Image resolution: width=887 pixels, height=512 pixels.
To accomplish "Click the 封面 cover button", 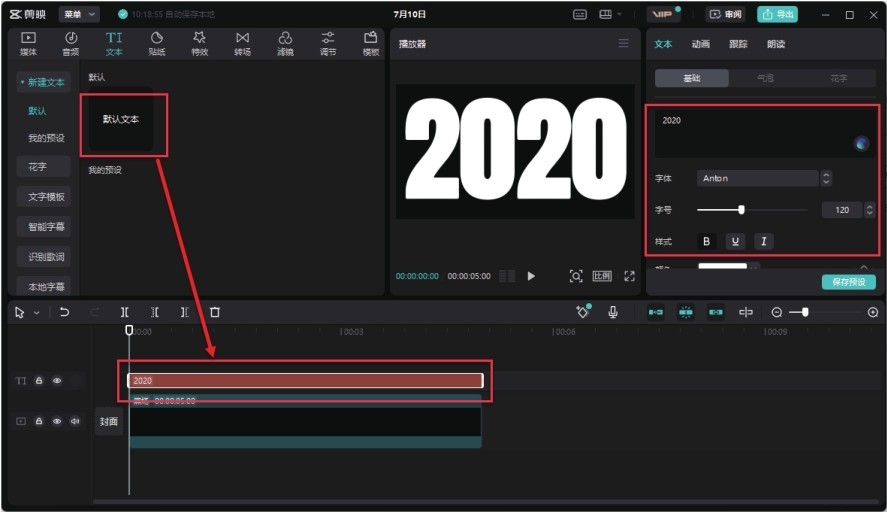I will click(x=109, y=421).
